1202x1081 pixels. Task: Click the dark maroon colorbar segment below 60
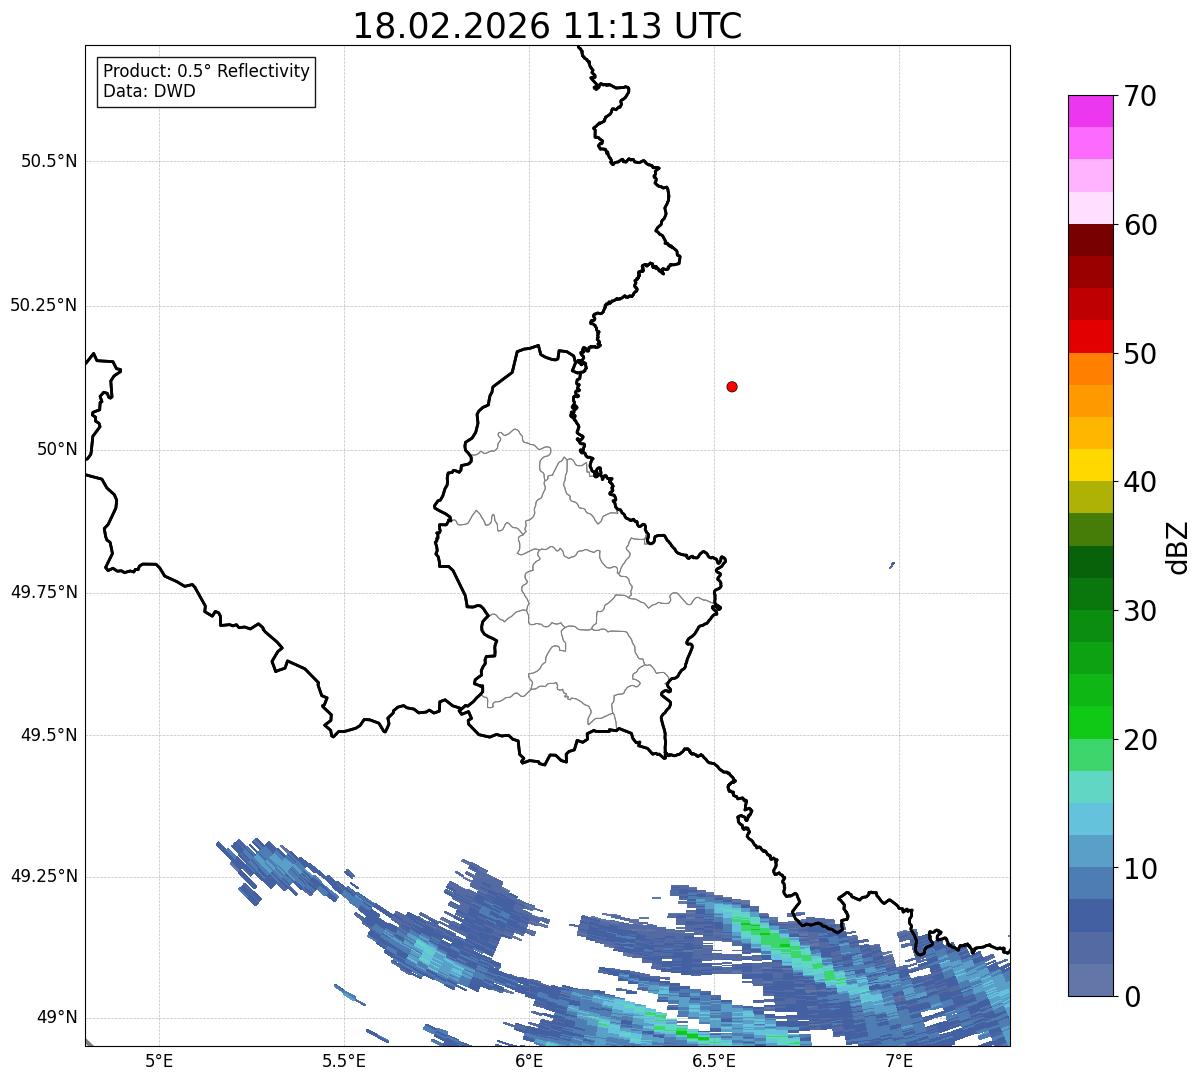click(1090, 240)
